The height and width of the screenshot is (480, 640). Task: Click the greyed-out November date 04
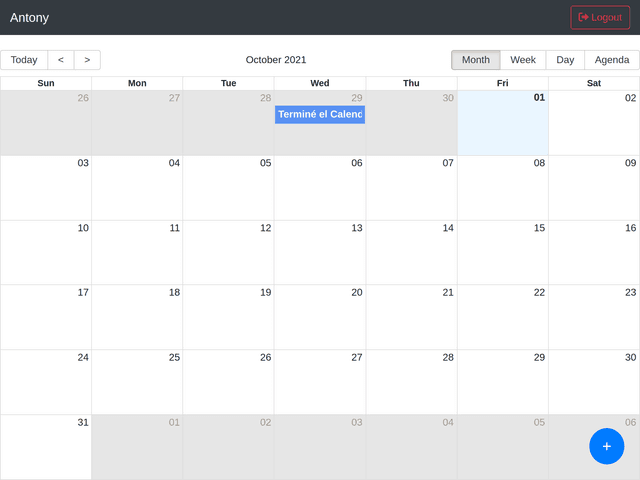click(448, 422)
